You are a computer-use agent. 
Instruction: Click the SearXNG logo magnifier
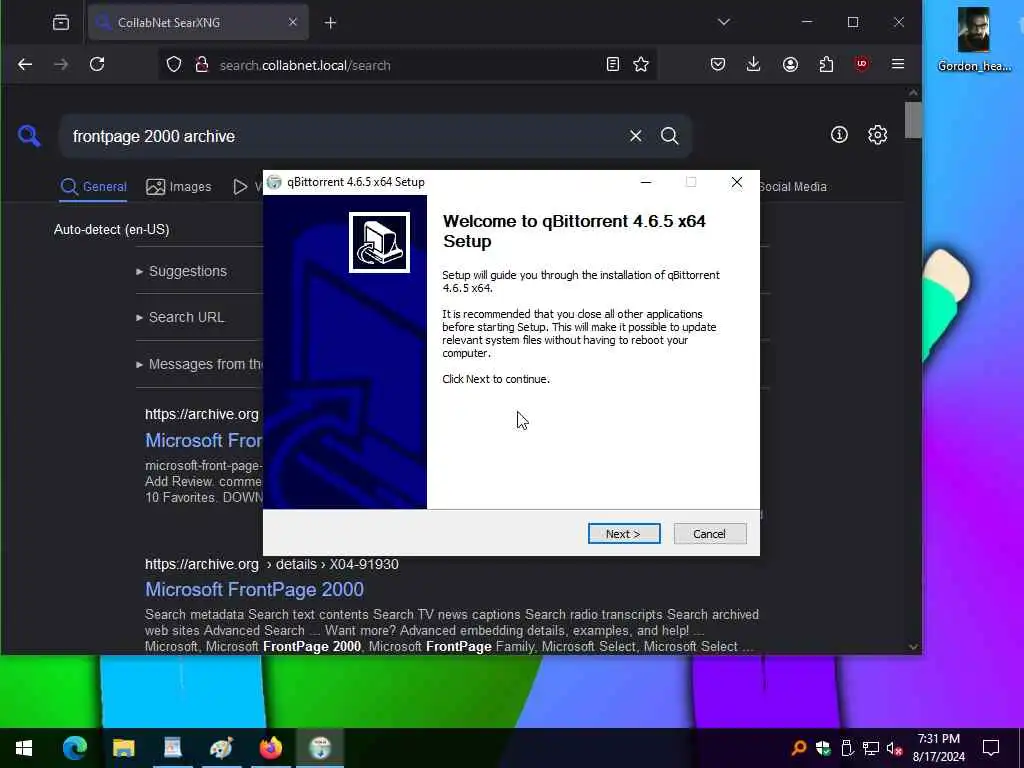point(29,136)
